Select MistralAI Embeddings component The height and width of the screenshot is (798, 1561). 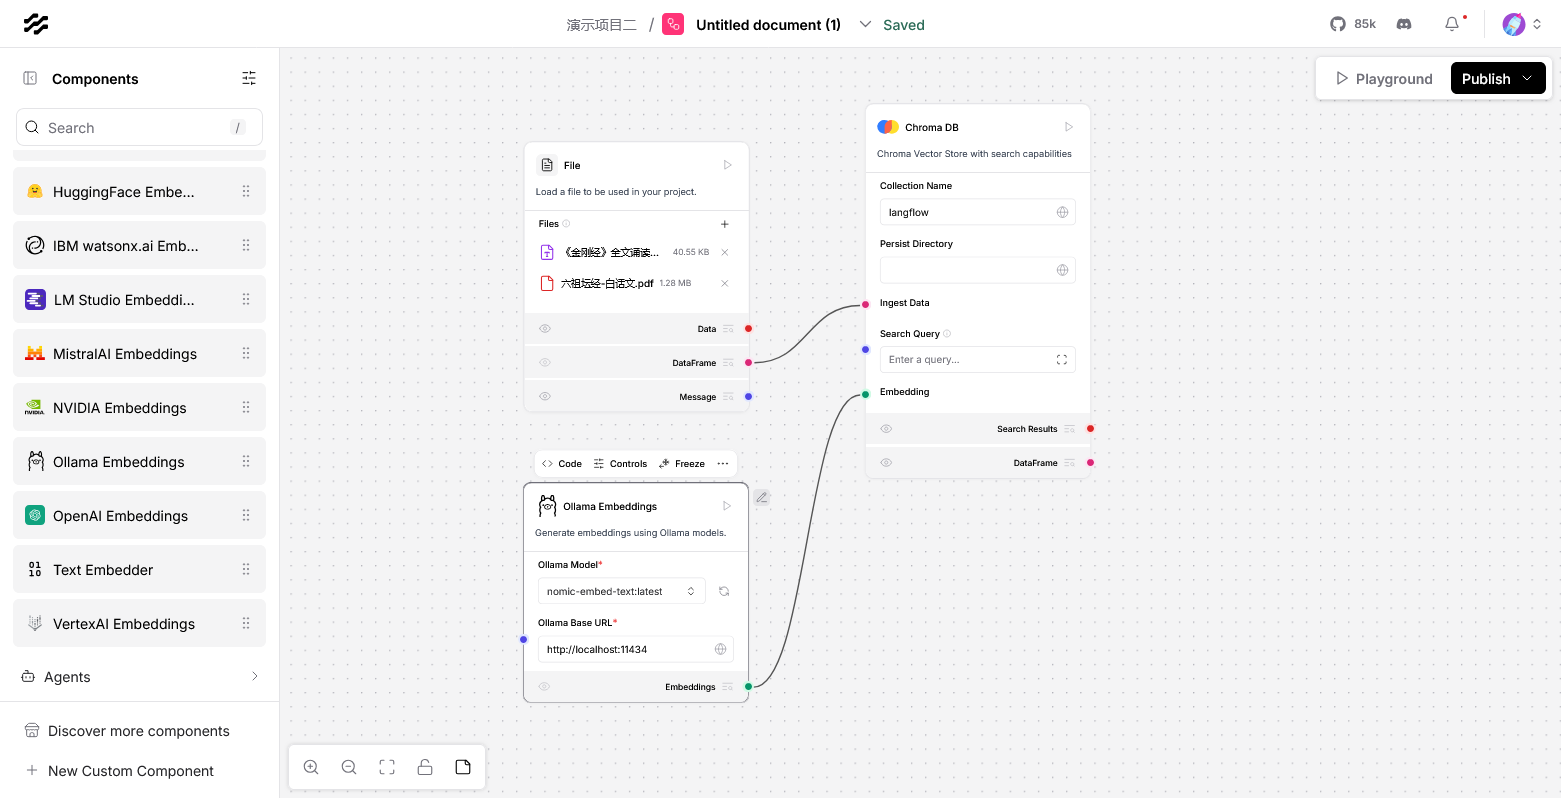[x=139, y=353]
